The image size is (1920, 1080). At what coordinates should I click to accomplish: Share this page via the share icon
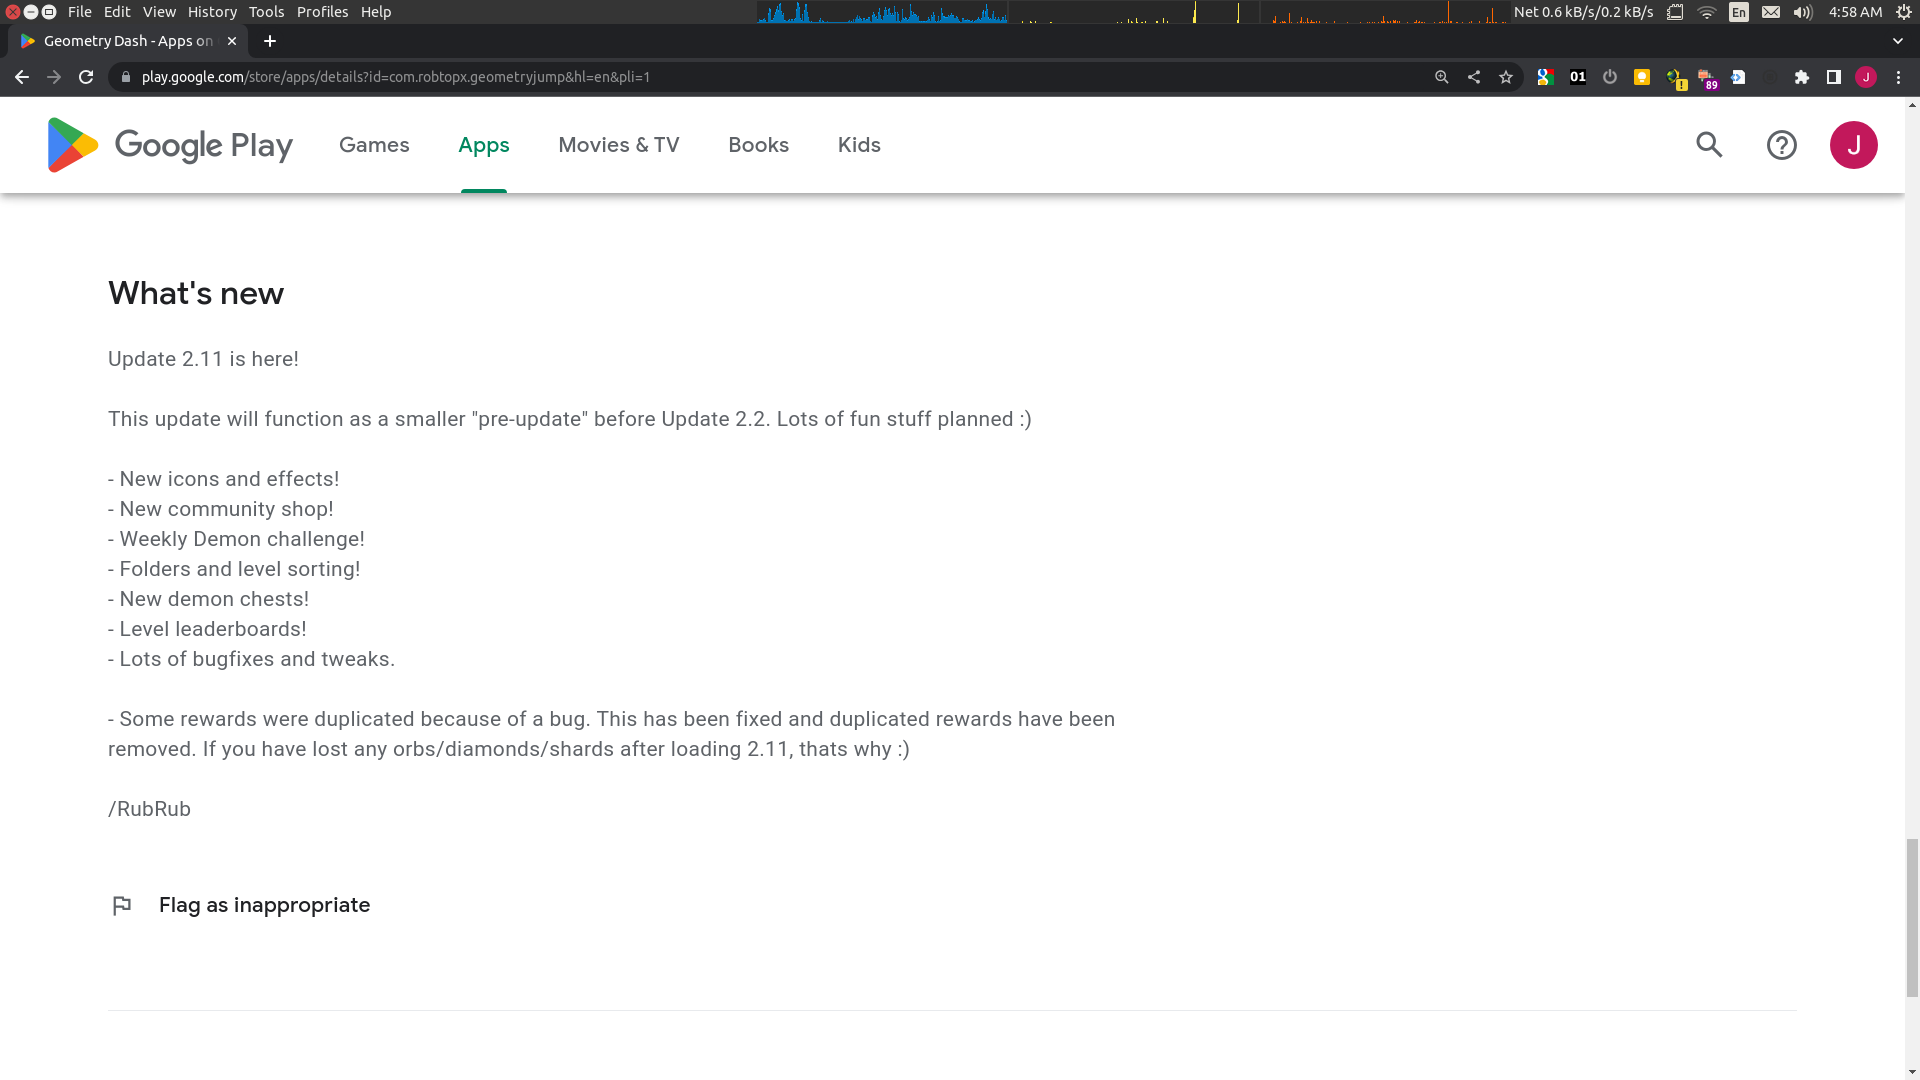(1474, 77)
